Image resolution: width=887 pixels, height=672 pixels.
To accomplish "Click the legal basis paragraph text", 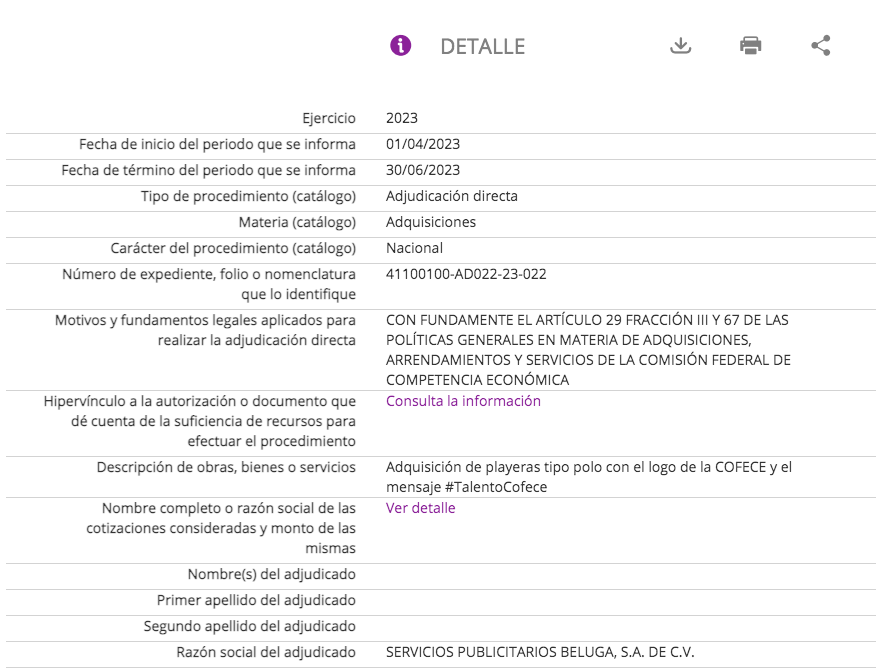I will click(x=588, y=350).
